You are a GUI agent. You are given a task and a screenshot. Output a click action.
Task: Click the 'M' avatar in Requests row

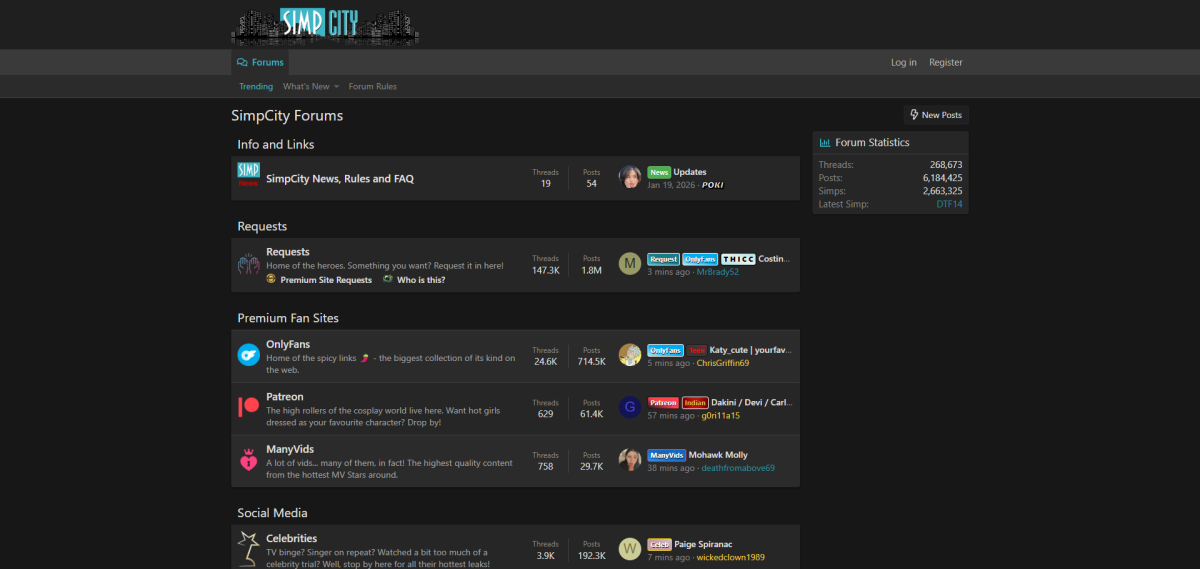pos(630,265)
